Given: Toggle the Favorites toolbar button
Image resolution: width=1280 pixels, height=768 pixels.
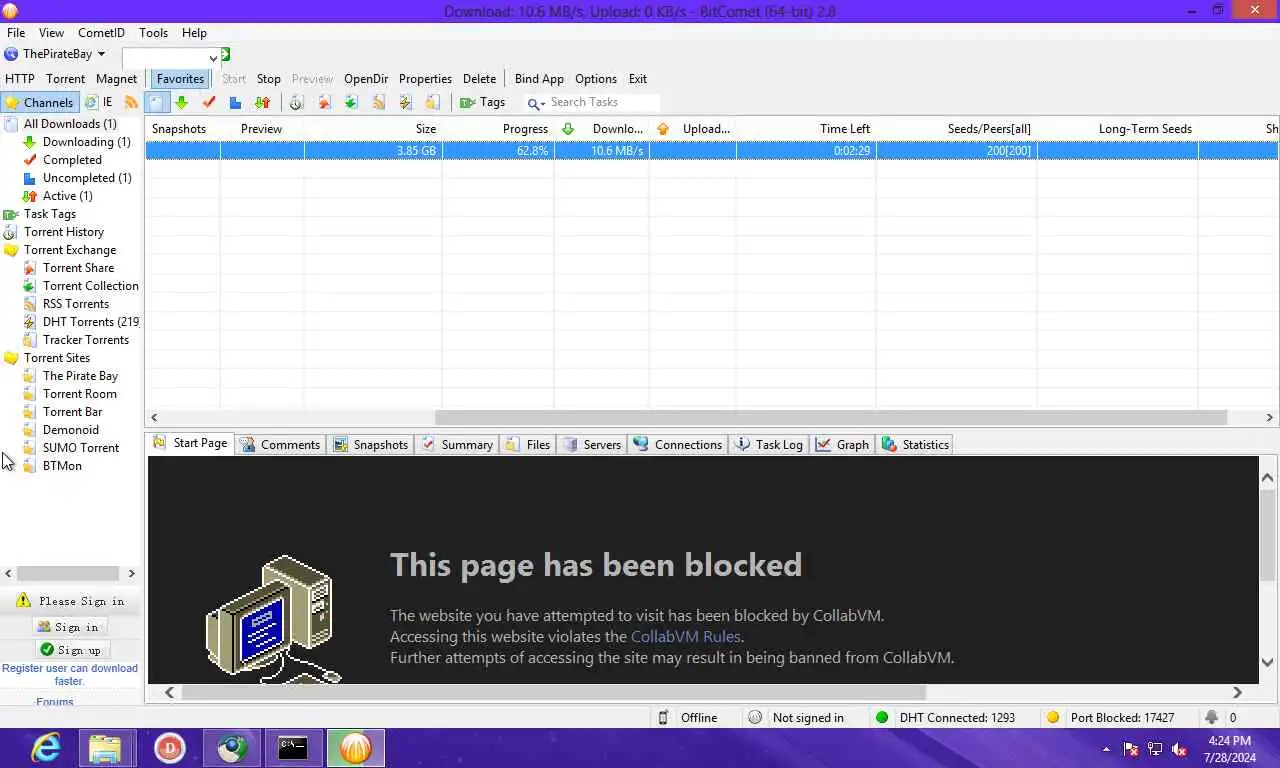Looking at the screenshot, I should 180,79.
